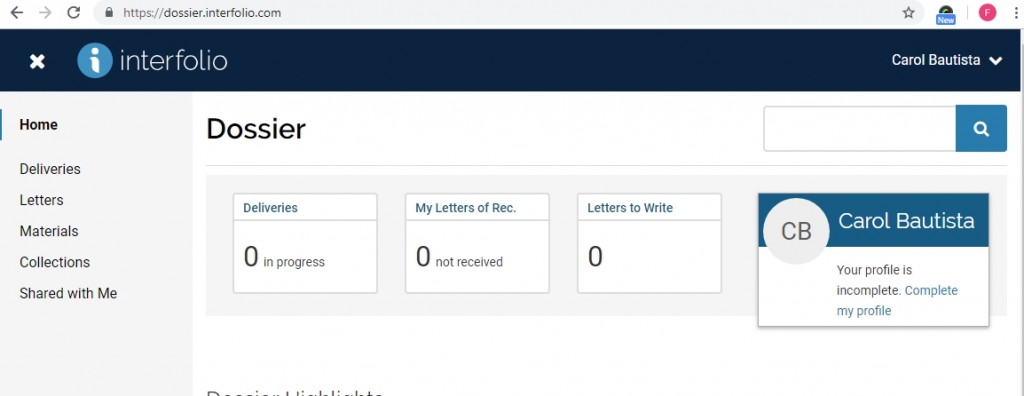1024x396 pixels.
Task: Reload the page in the browser
Action: pos(74,12)
